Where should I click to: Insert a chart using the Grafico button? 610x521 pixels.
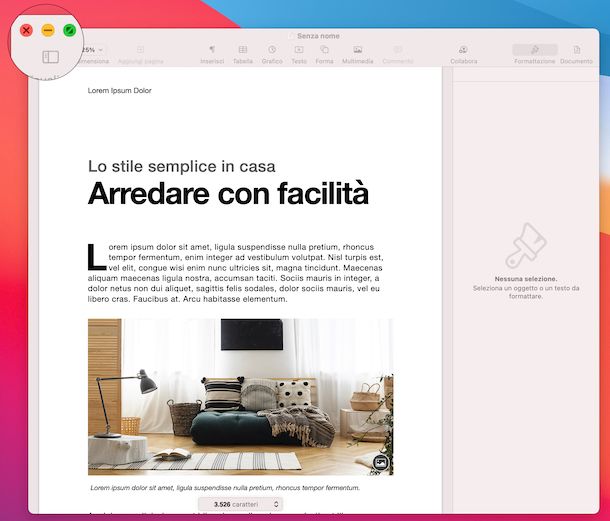272,54
